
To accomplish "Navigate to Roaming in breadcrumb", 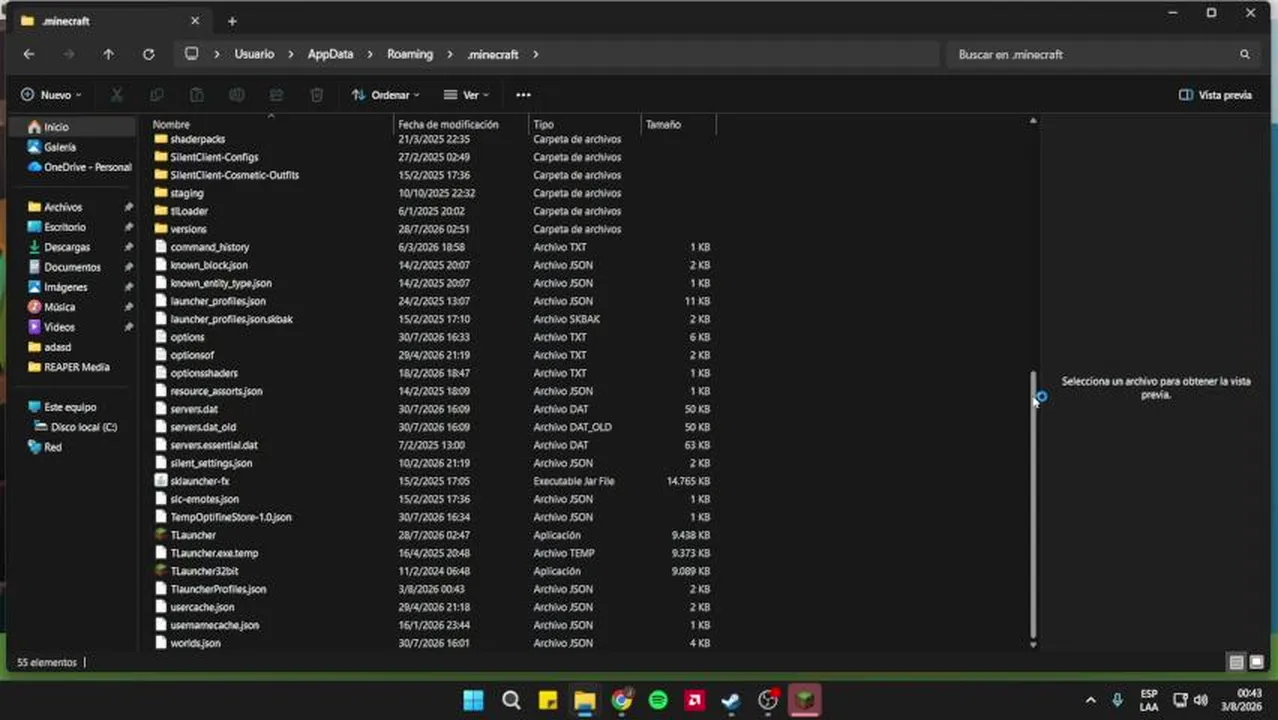I will [410, 54].
